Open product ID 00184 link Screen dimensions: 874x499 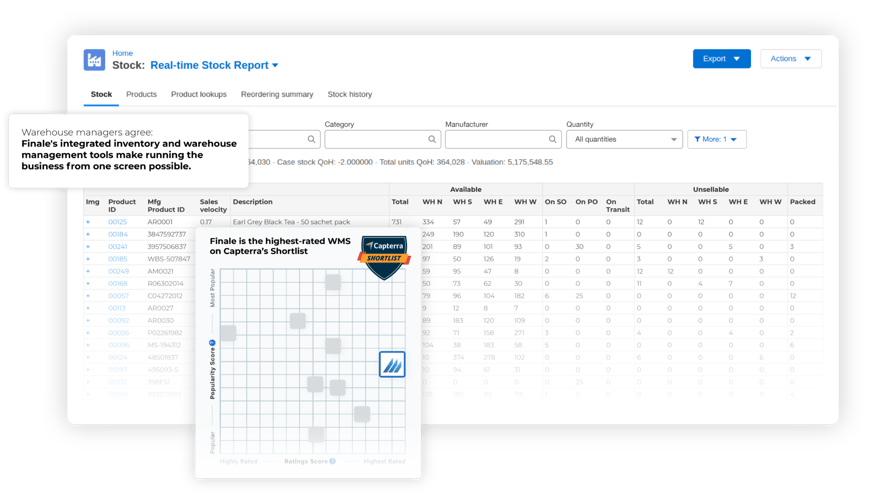pyautogui.click(x=118, y=234)
